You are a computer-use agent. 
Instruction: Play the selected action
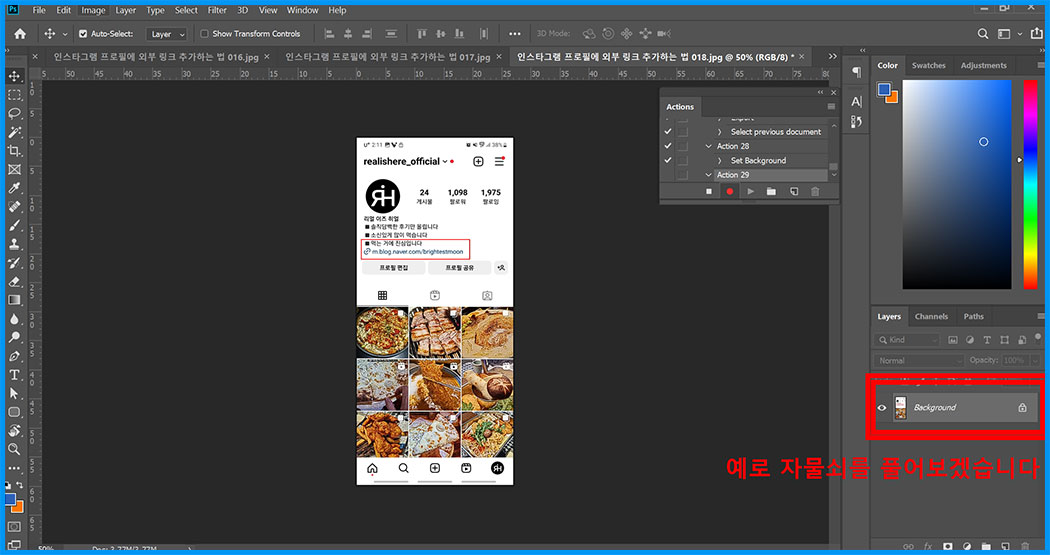[751, 191]
